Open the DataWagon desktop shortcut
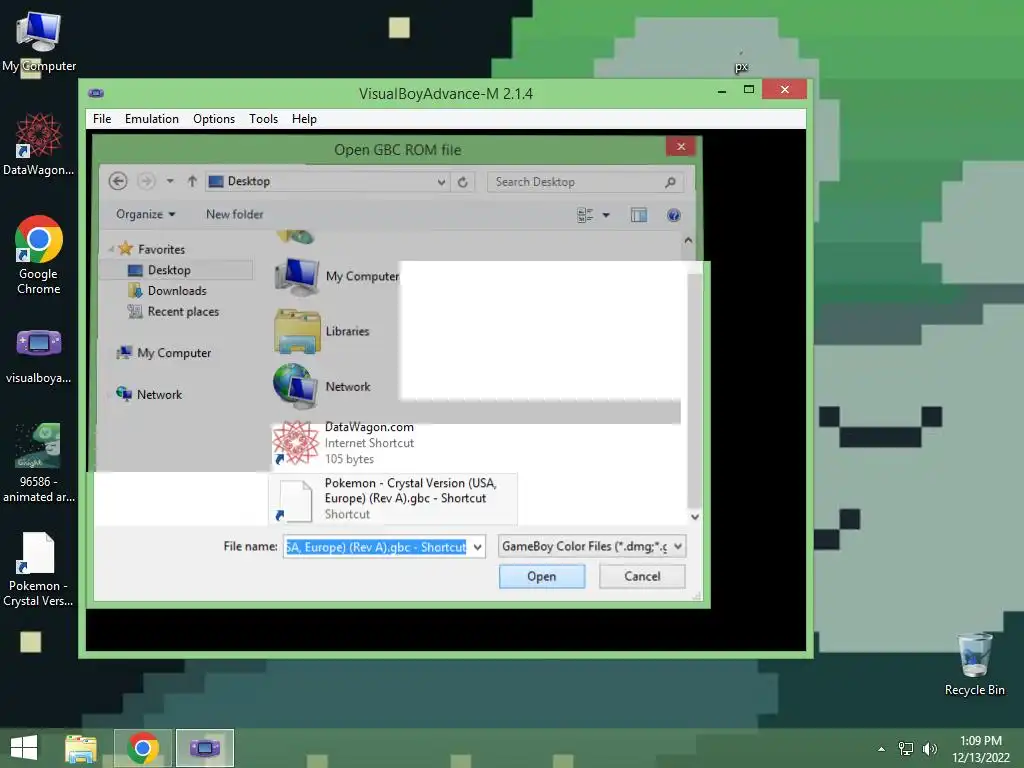 39,145
